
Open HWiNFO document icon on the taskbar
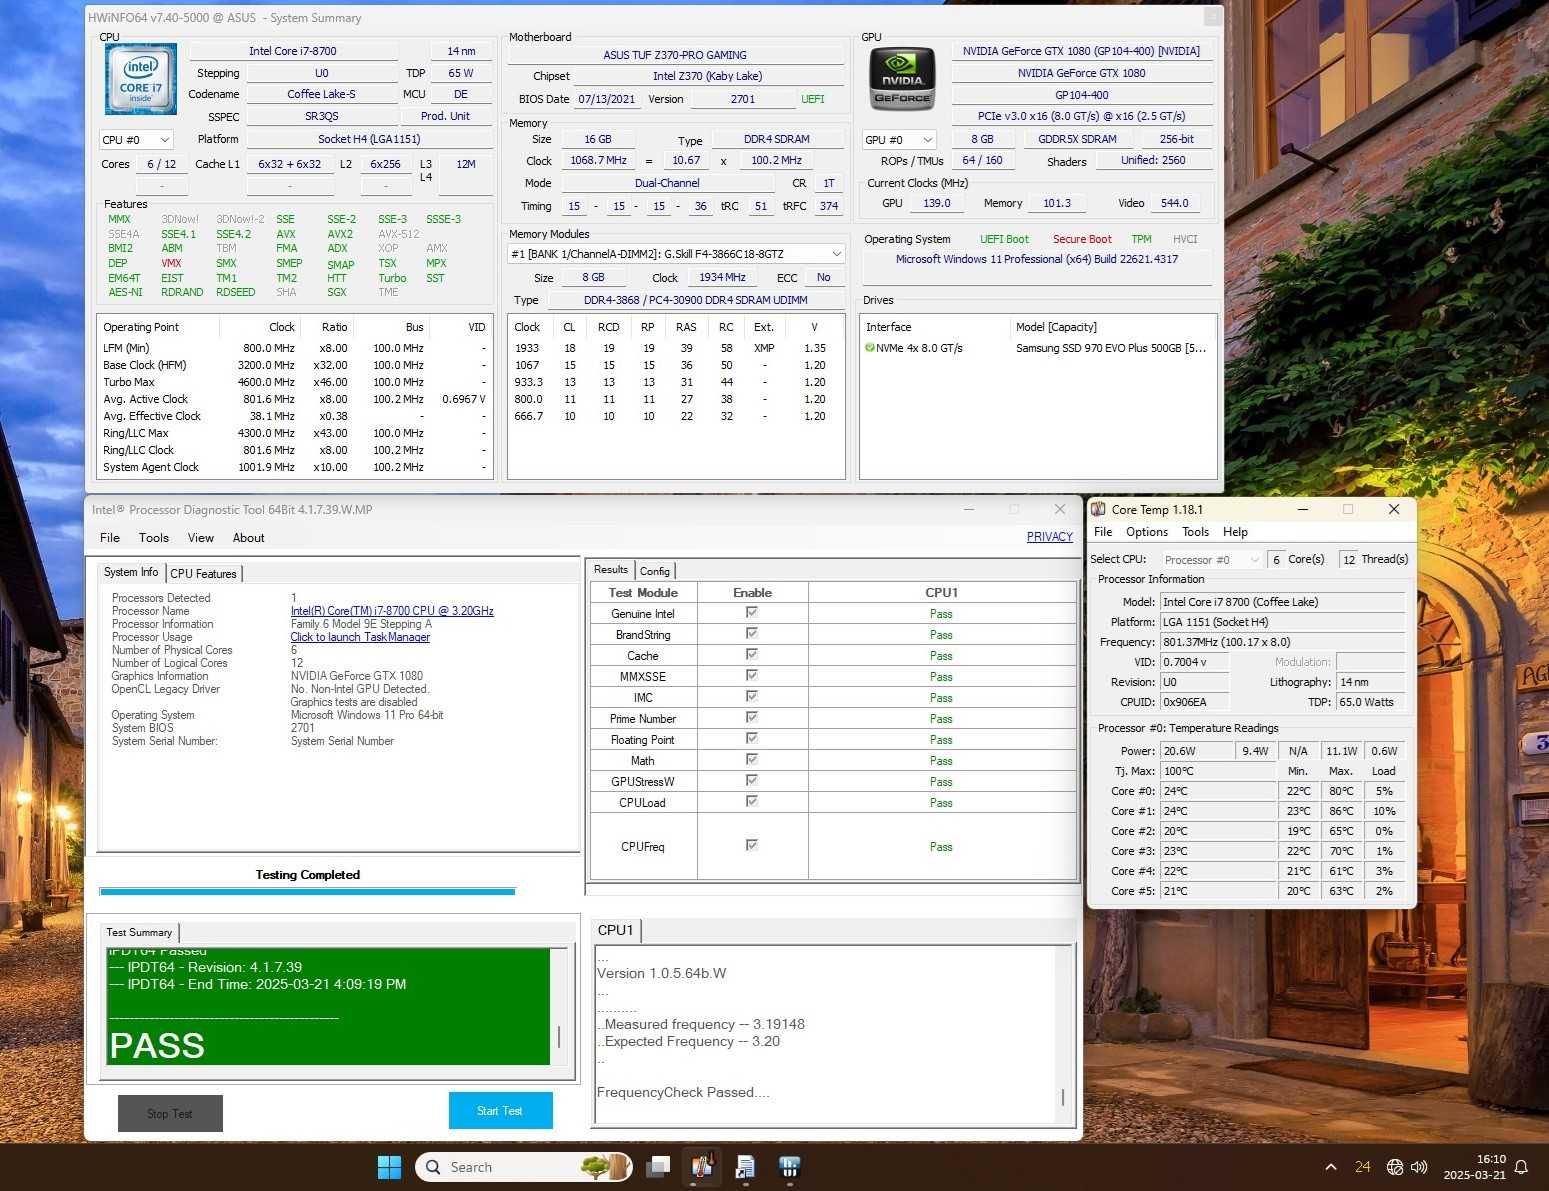tap(745, 1167)
